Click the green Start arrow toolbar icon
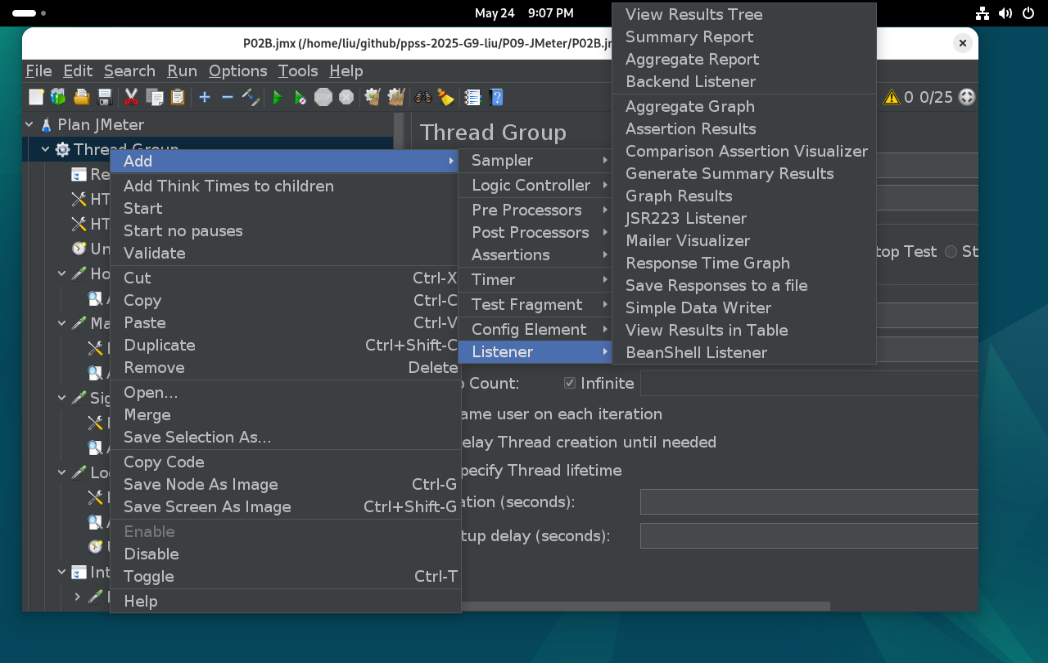The width and height of the screenshot is (1048, 663). [277, 98]
